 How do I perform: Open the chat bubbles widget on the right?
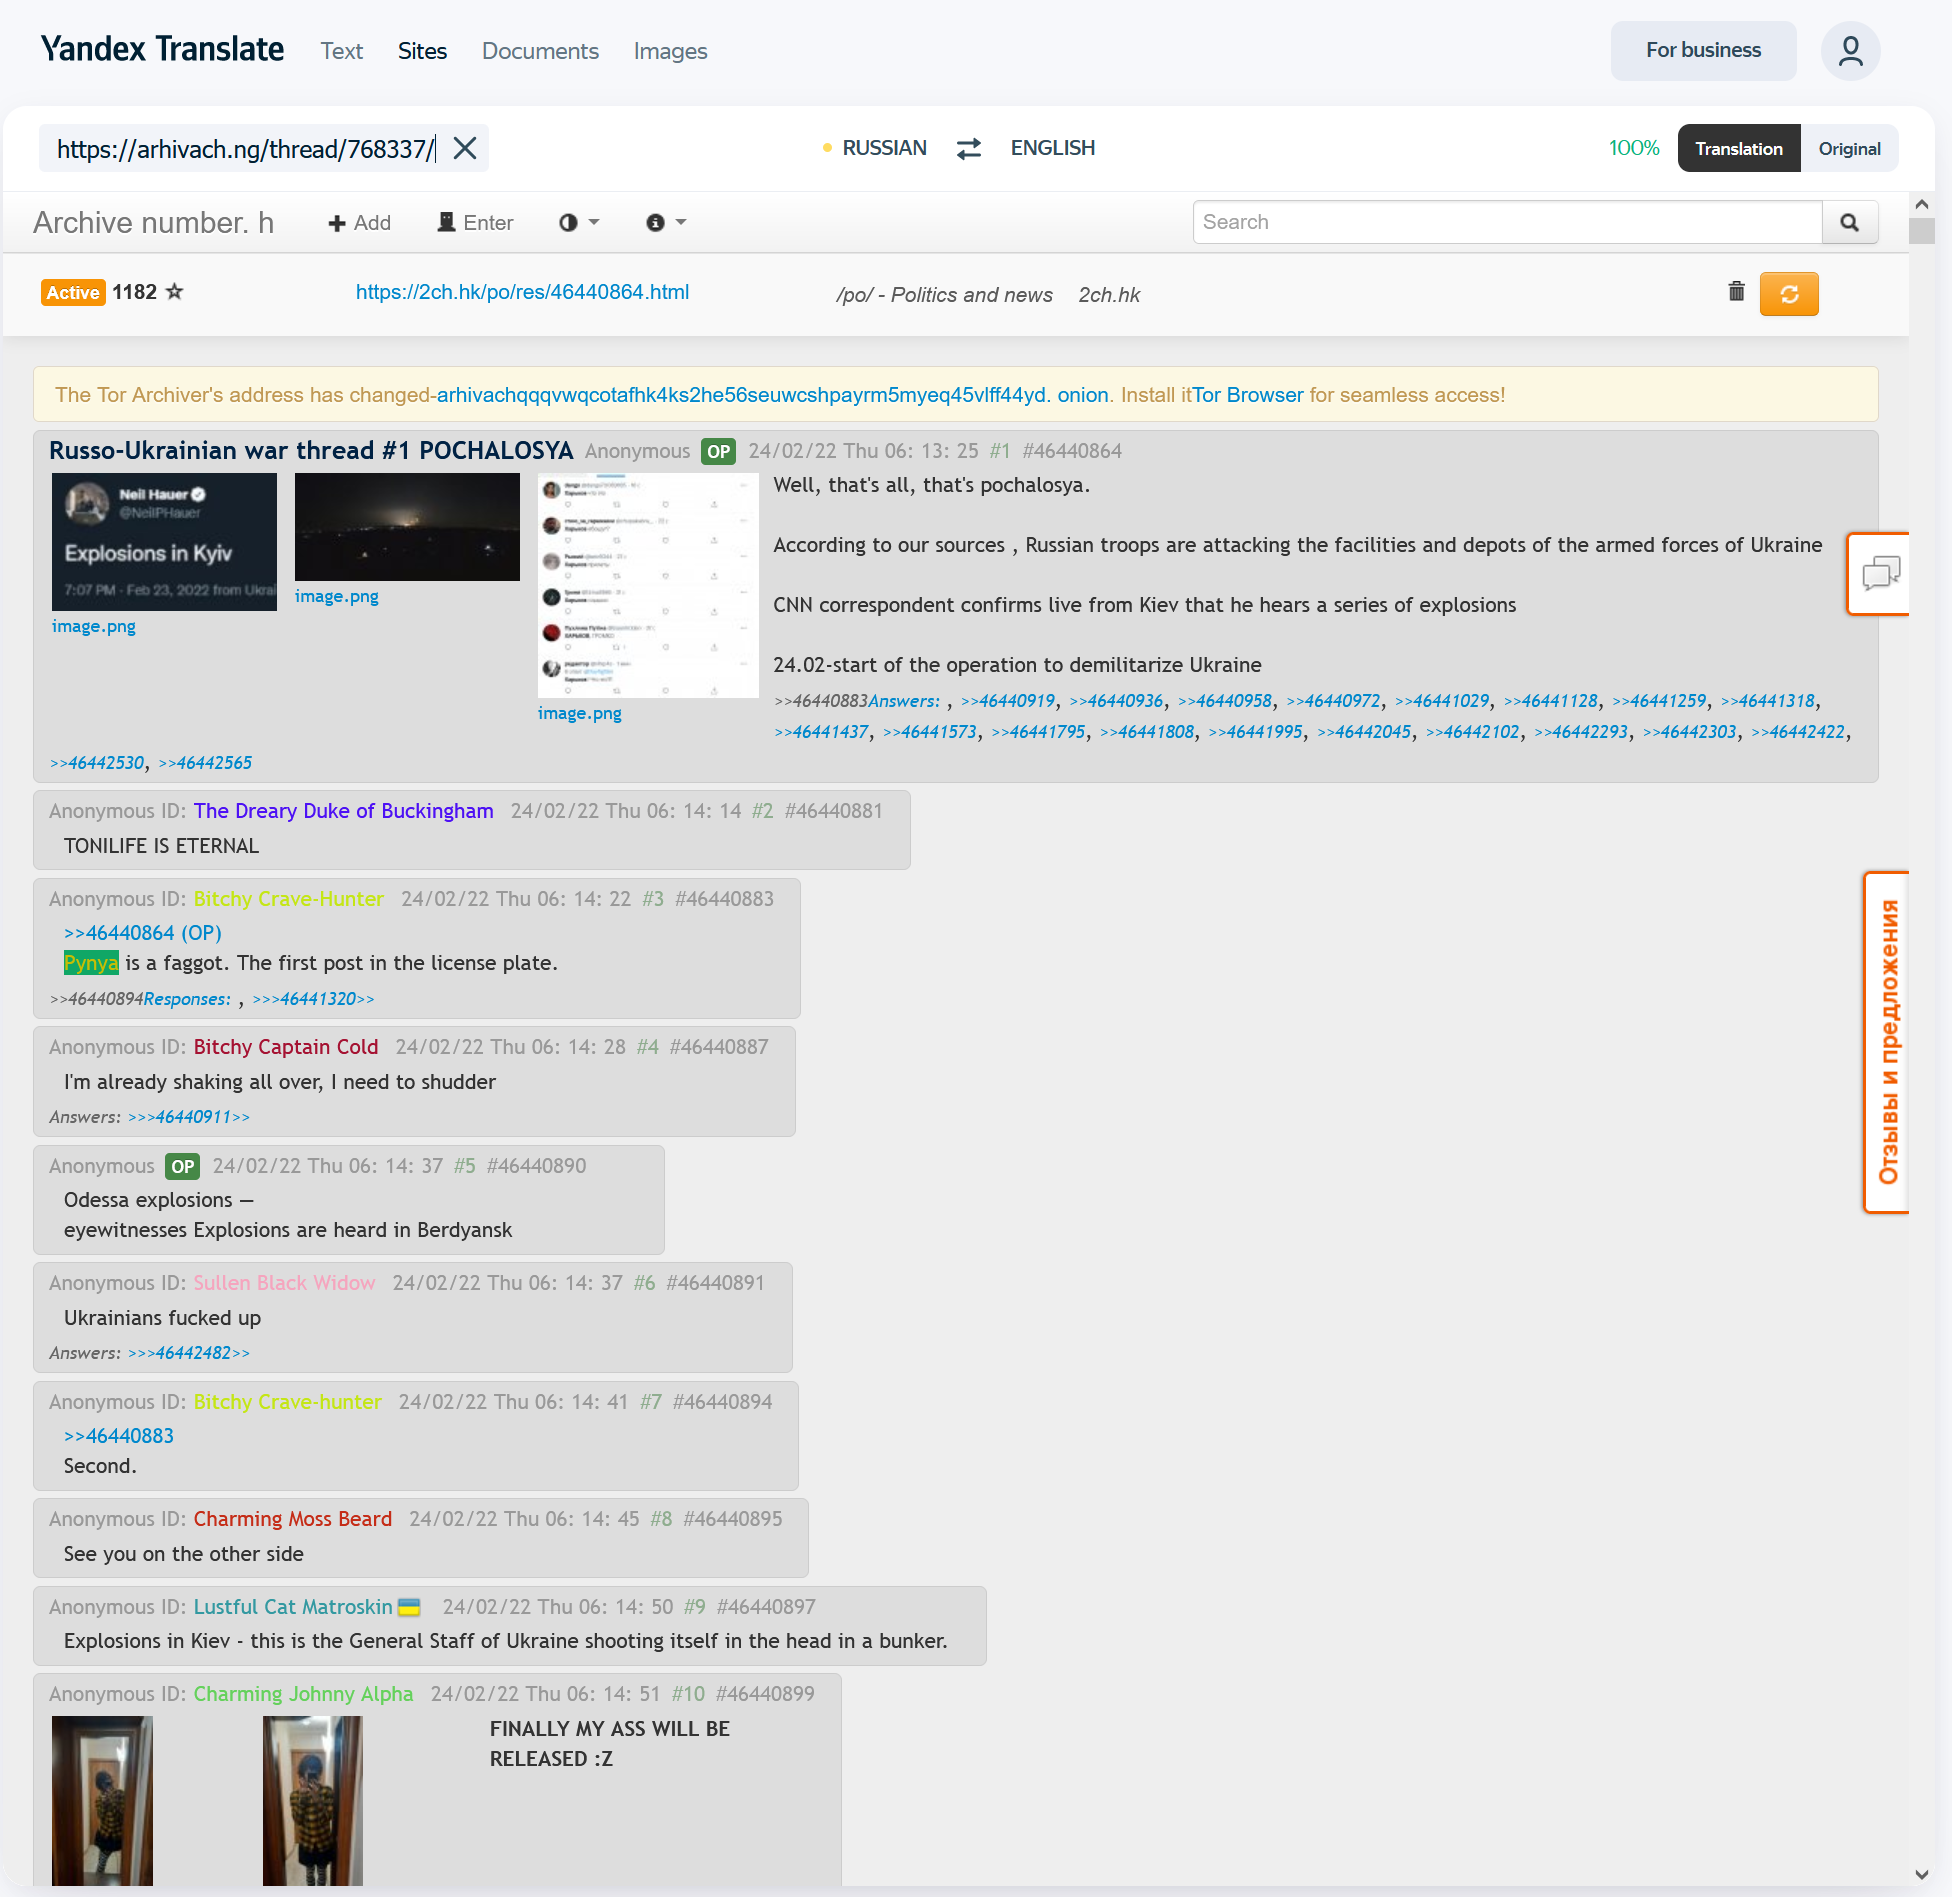click(1880, 574)
